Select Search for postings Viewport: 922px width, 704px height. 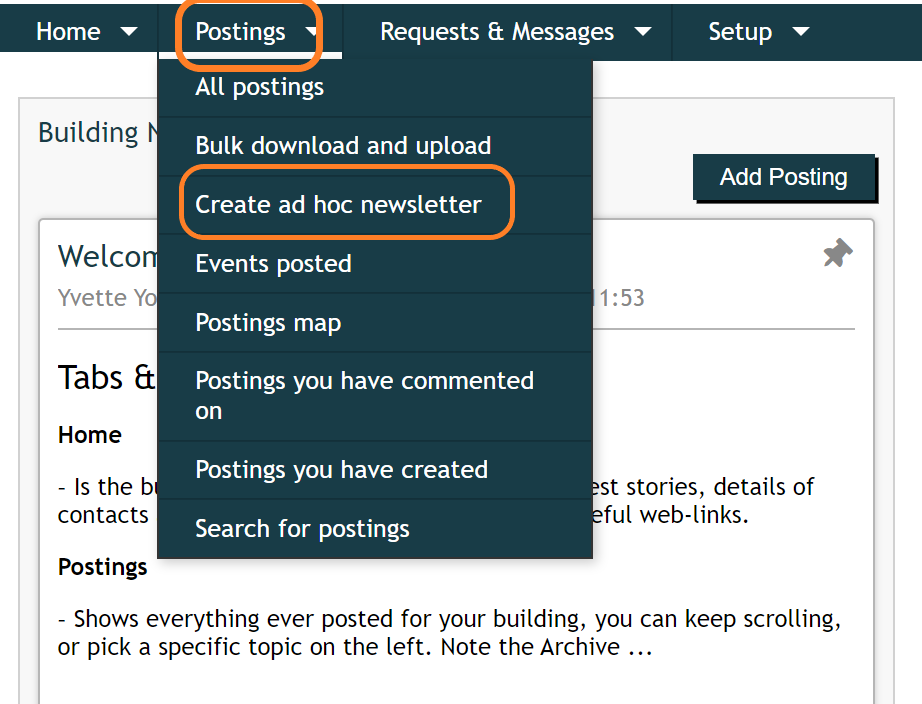tap(302, 528)
